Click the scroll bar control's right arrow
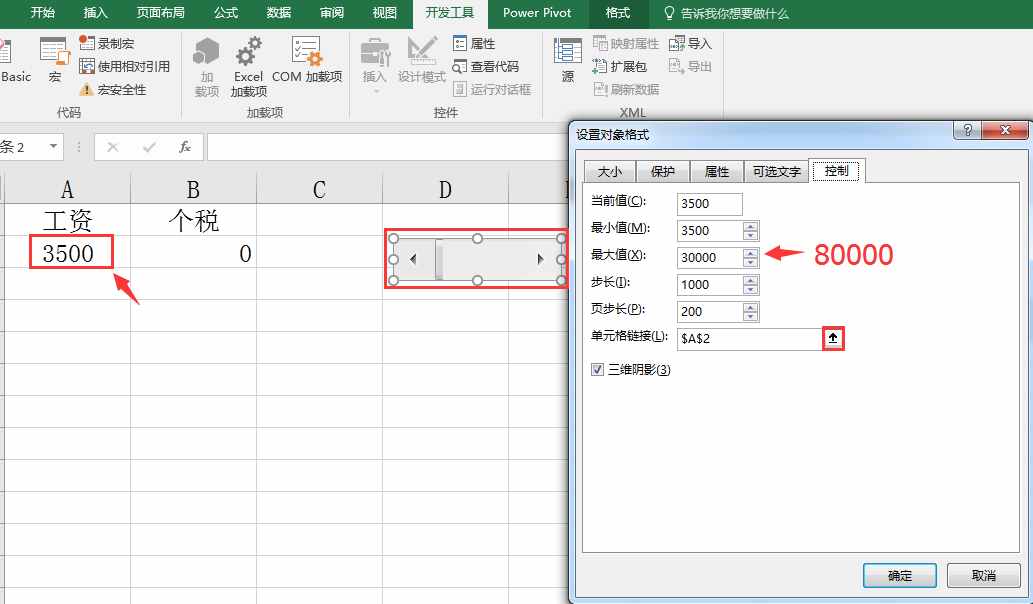Image resolution: width=1033 pixels, height=604 pixels. [x=540, y=259]
